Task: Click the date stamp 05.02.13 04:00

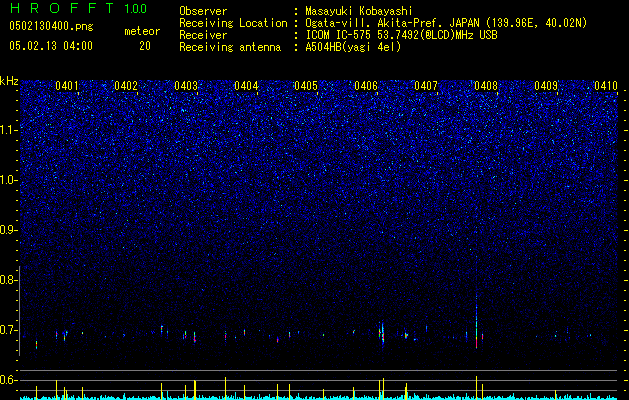Action: [51, 46]
